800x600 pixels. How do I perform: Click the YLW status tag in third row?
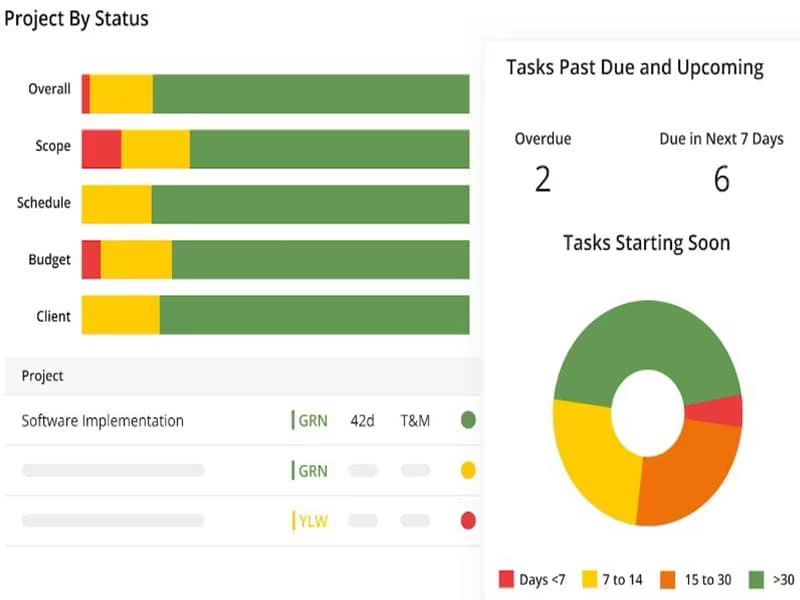coord(313,521)
